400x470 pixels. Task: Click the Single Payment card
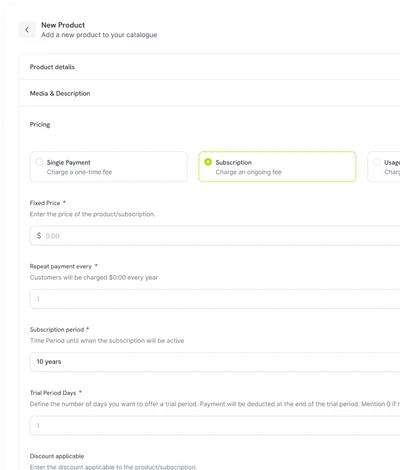[109, 167]
